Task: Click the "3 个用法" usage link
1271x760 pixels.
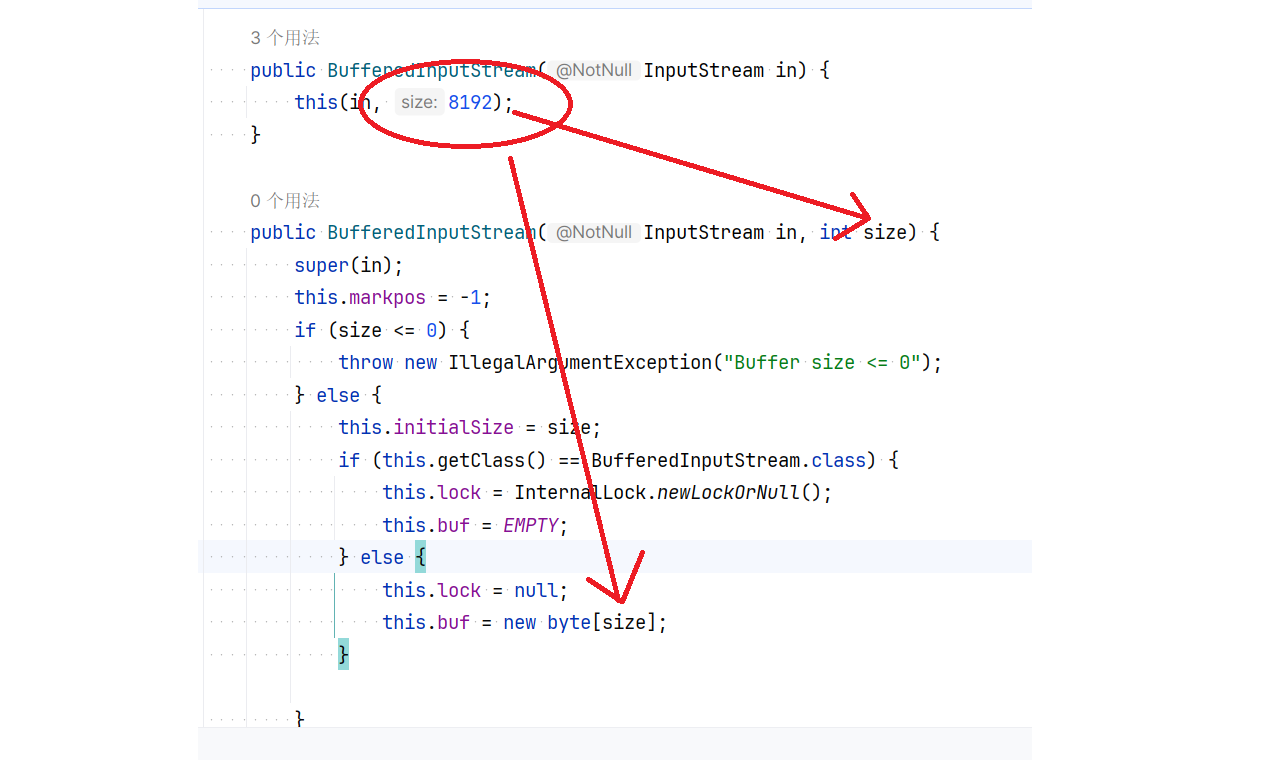Action: (284, 37)
